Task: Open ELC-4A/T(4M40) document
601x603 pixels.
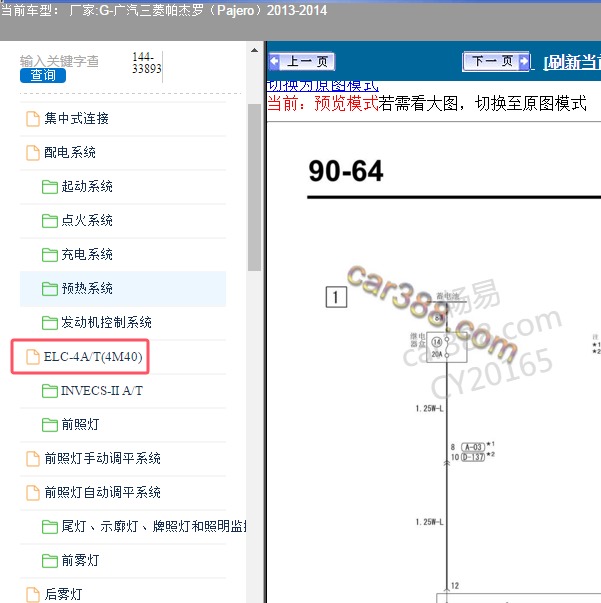Action: pyautogui.click(x=93, y=356)
